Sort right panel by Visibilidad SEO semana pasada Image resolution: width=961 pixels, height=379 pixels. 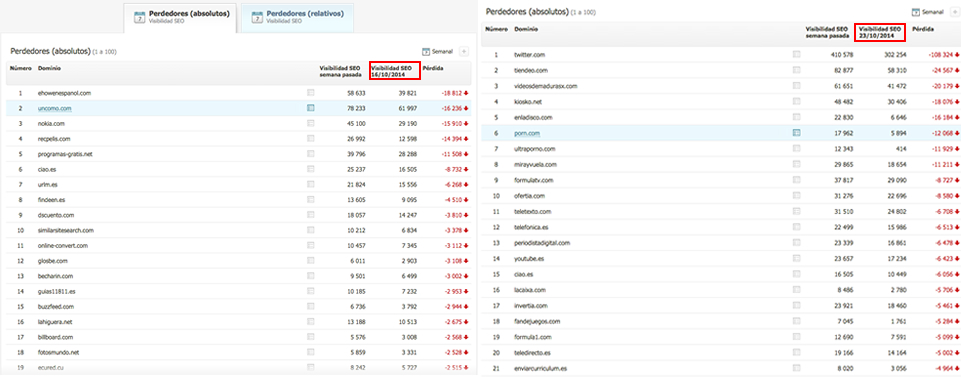(827, 32)
